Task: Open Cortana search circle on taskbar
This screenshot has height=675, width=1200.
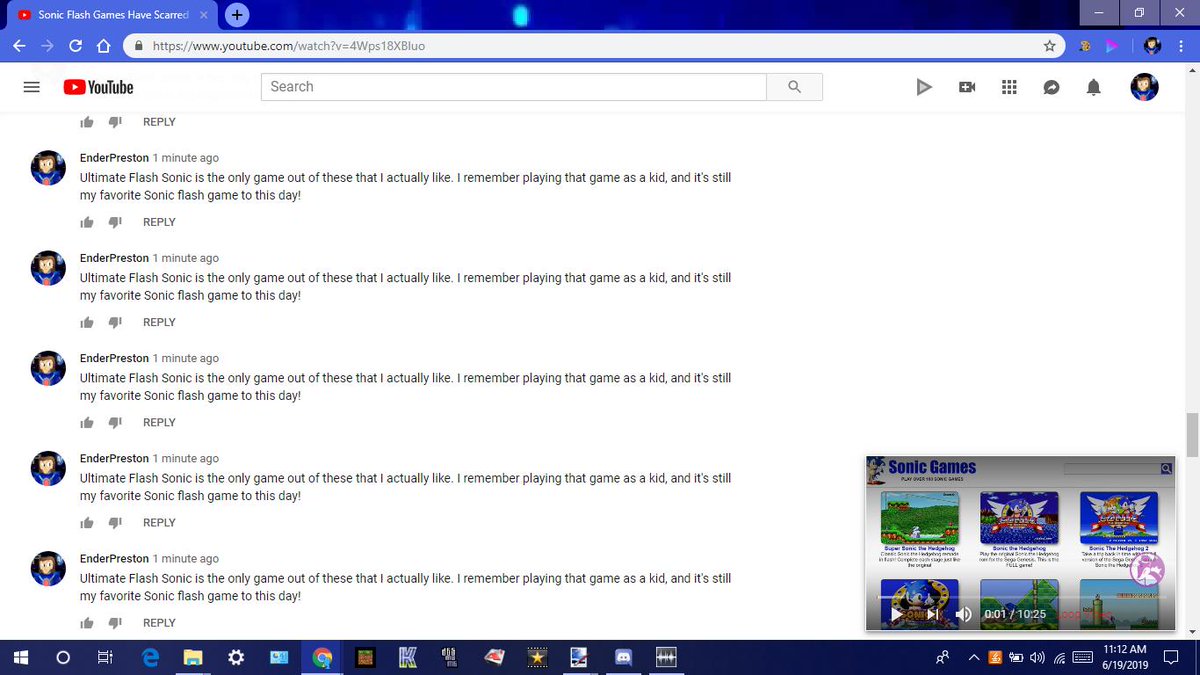Action: point(63,657)
